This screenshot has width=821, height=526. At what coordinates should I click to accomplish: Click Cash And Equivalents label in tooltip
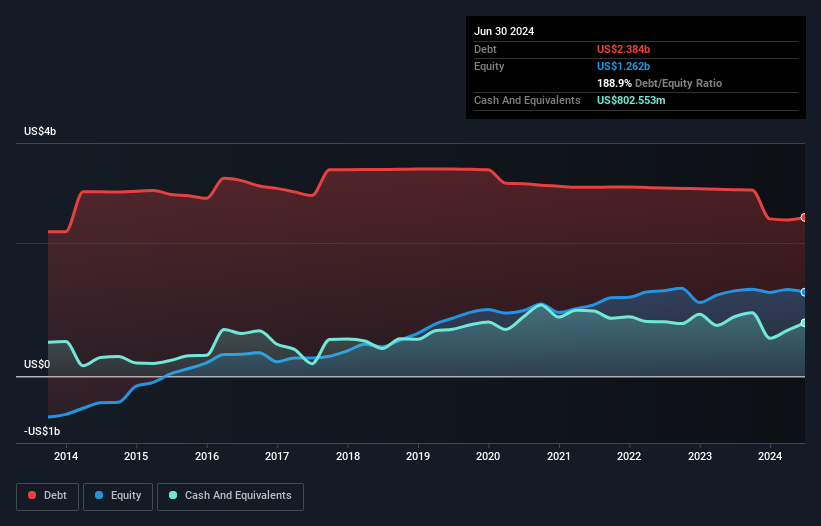(527, 100)
